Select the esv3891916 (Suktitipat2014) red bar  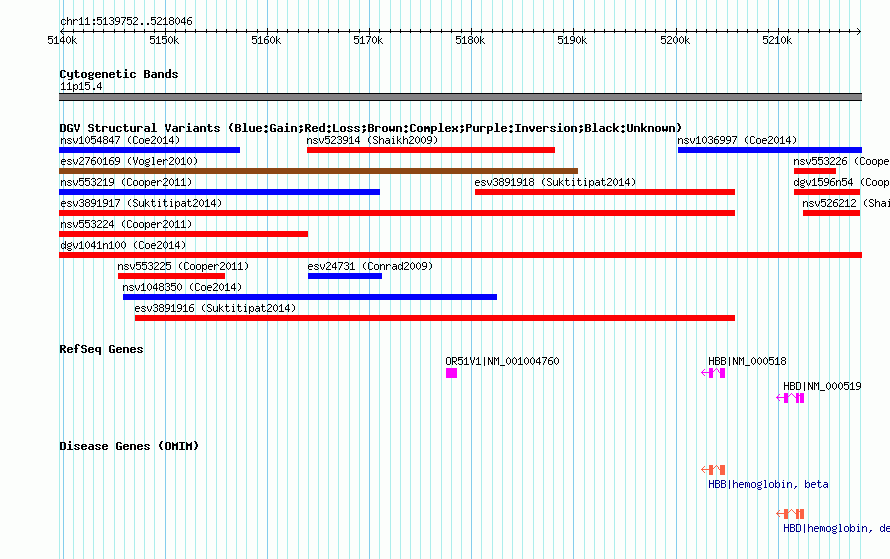pyautogui.click(x=435, y=318)
